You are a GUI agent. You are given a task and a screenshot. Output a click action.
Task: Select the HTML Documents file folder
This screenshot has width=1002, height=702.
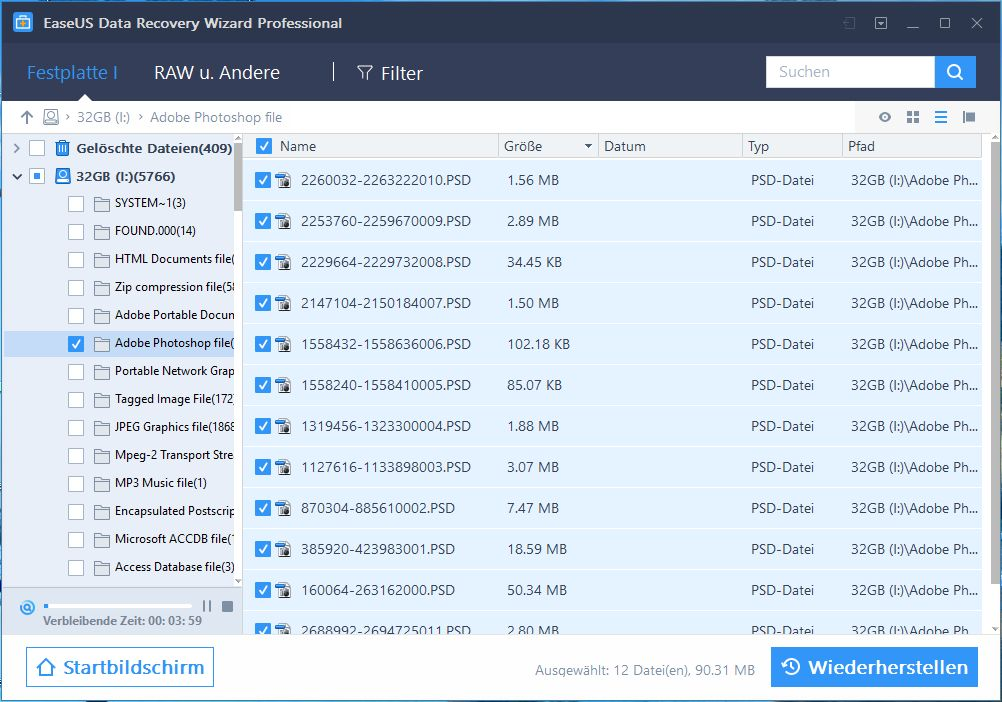pyautogui.click(x=174, y=259)
